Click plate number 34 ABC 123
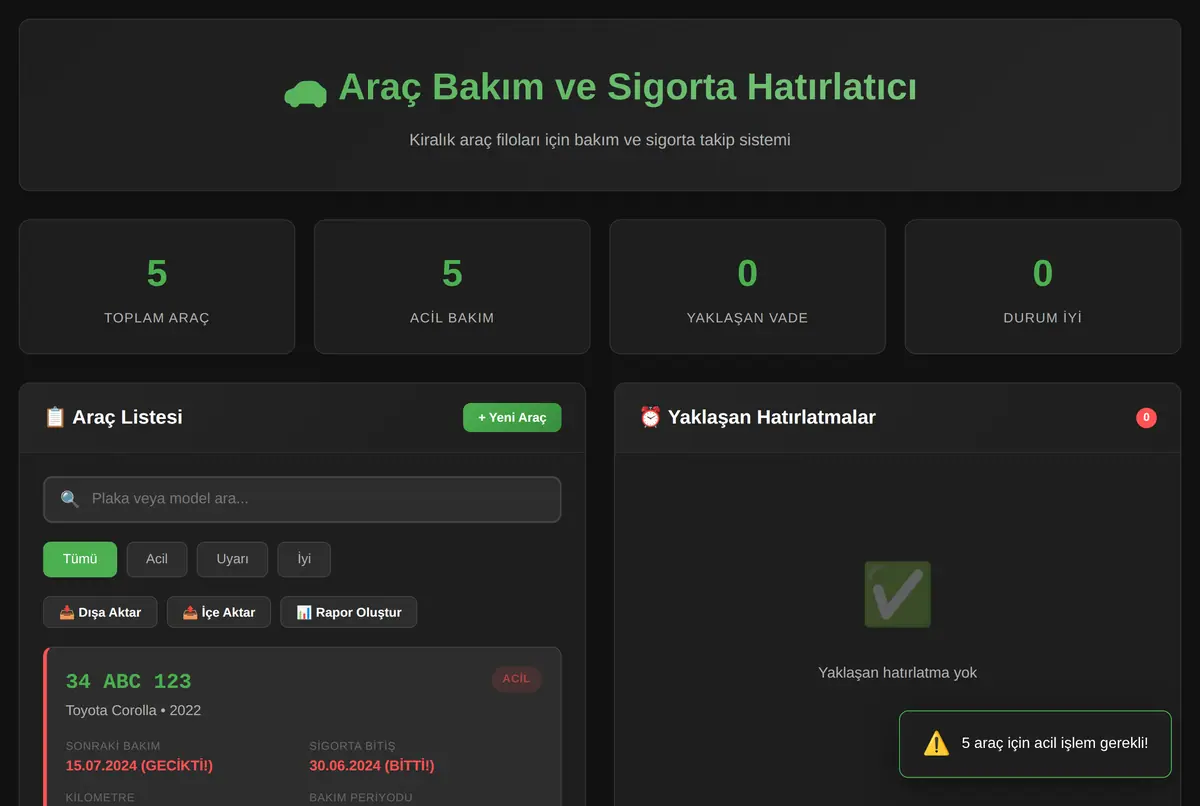1200x806 pixels. click(128, 682)
